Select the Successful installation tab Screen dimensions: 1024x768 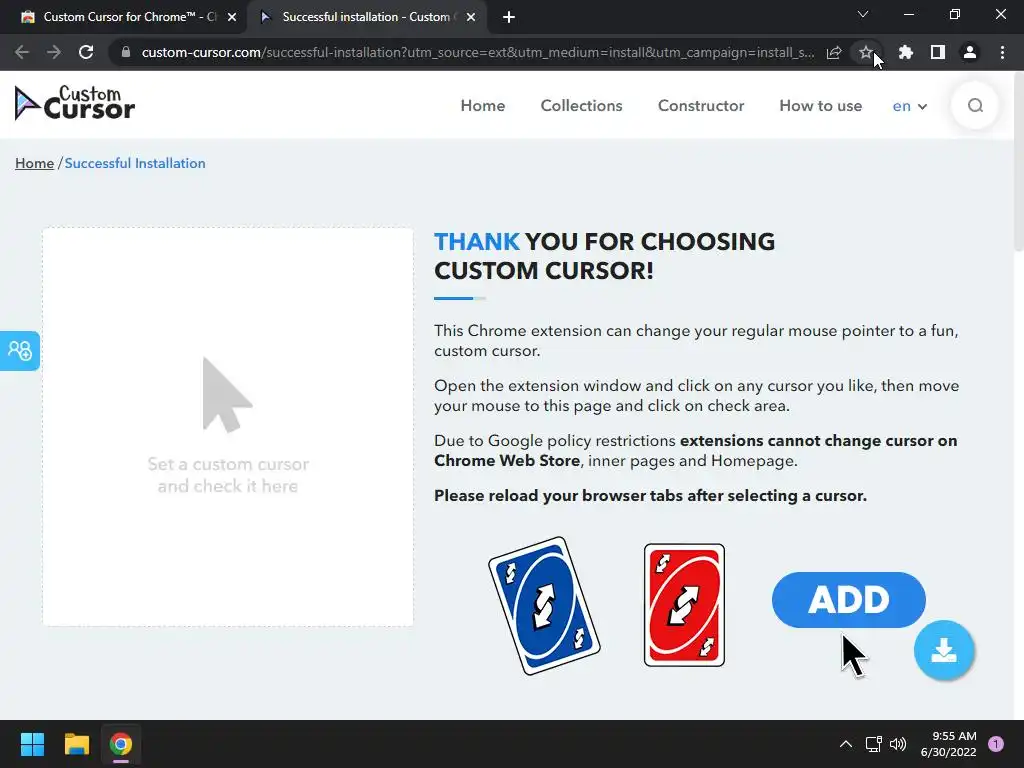click(x=366, y=17)
